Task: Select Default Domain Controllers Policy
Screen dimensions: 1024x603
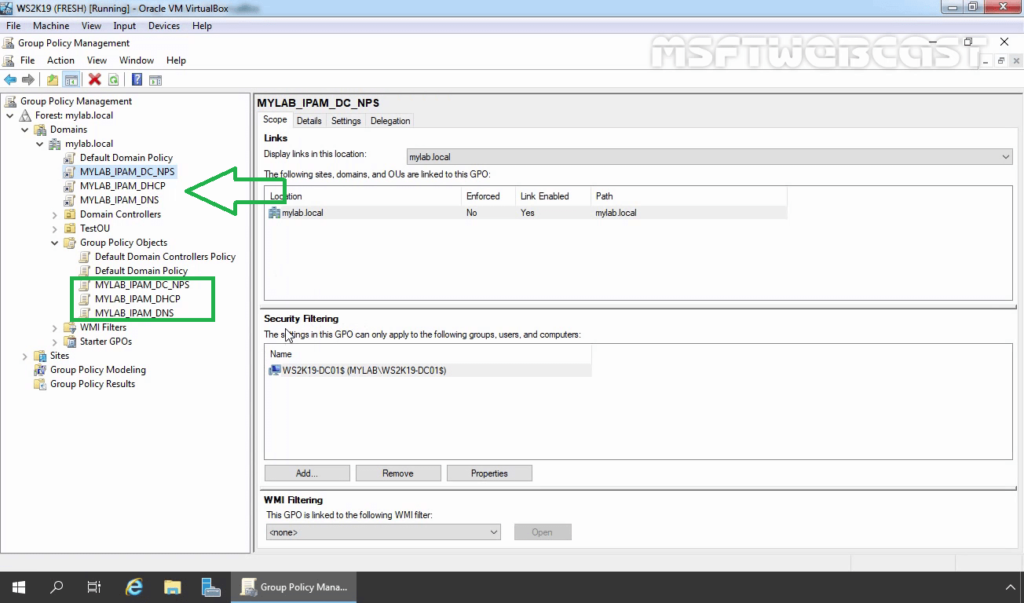Action: click(165, 257)
